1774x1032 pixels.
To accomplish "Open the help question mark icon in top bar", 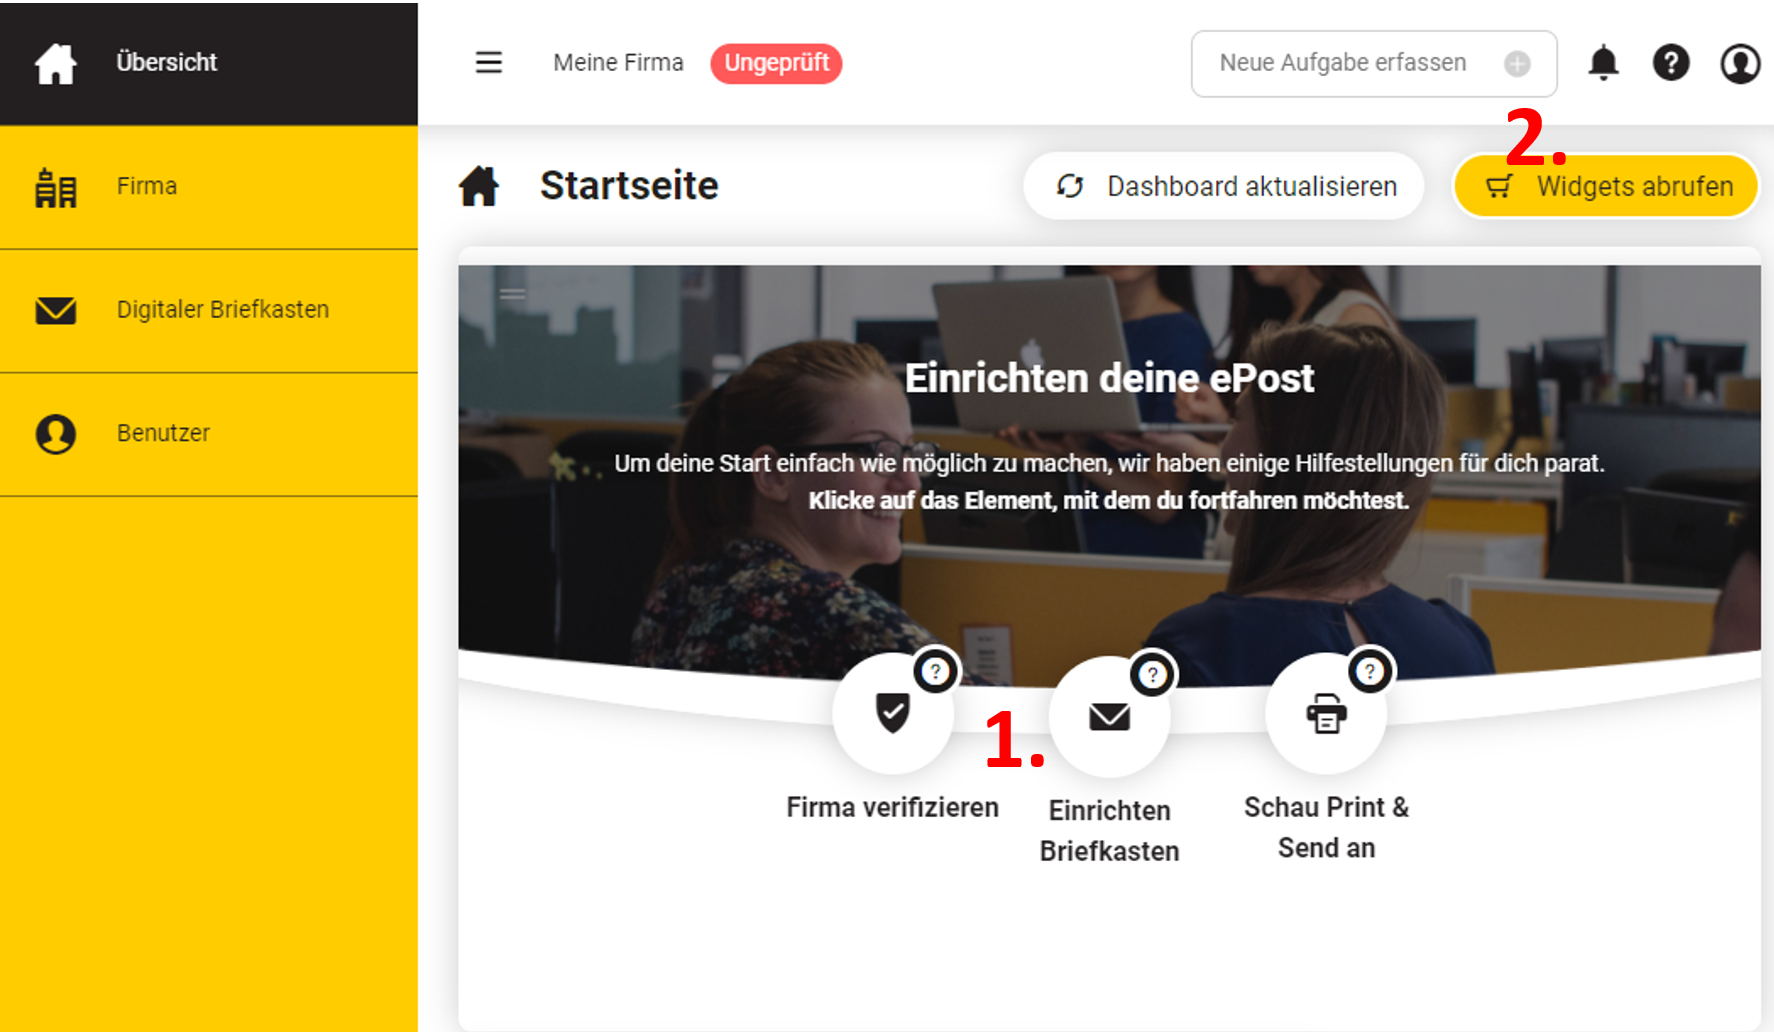I will coord(1671,63).
